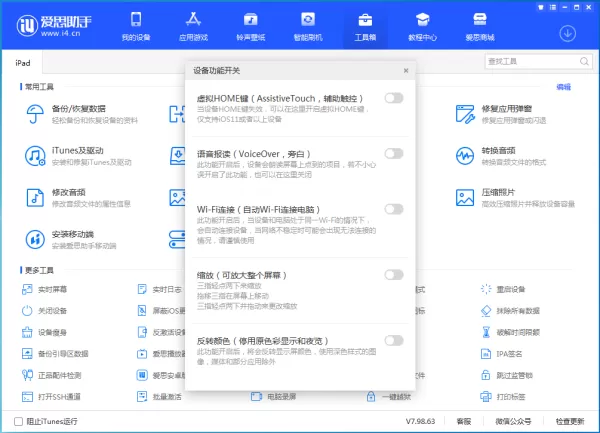Open 客服 customer service

(x=464, y=422)
